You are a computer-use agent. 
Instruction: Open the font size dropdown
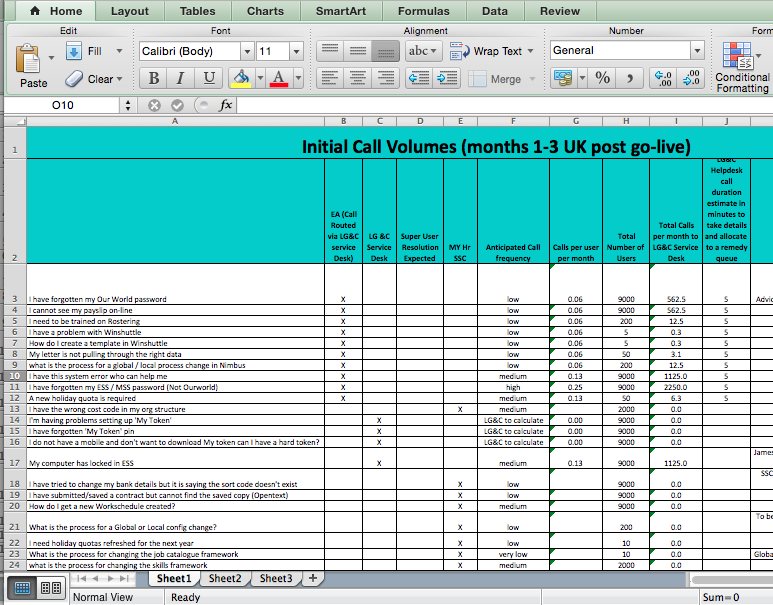pyautogui.click(x=296, y=51)
